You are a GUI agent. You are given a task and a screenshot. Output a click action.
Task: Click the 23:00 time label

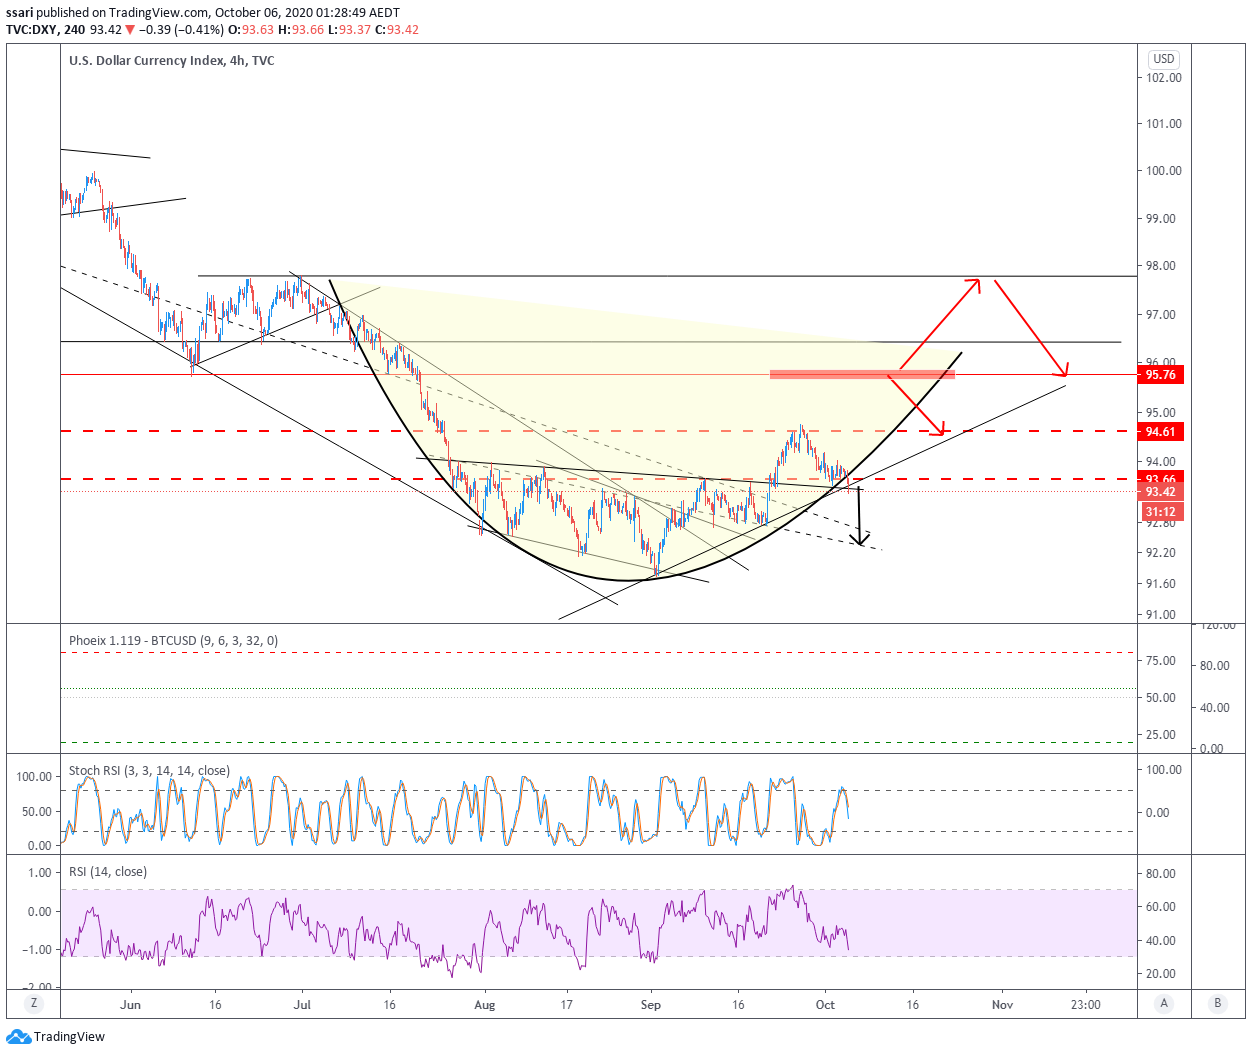pos(1086,1005)
